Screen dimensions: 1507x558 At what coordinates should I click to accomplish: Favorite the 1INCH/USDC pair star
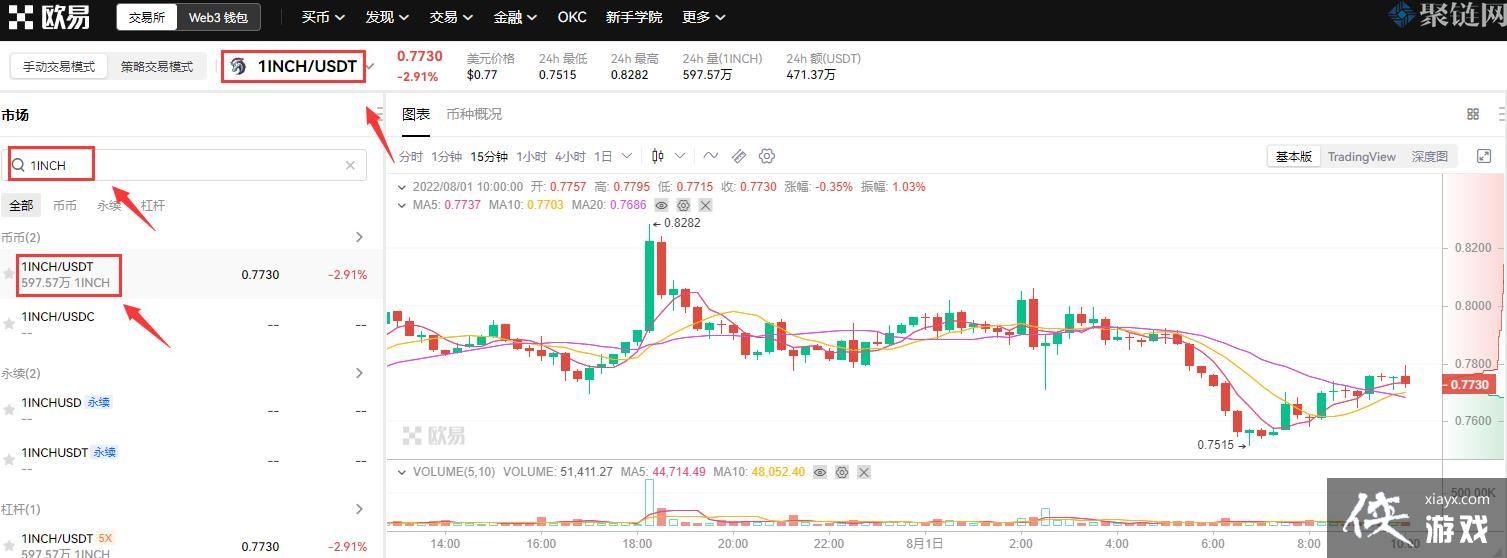(x=9, y=324)
